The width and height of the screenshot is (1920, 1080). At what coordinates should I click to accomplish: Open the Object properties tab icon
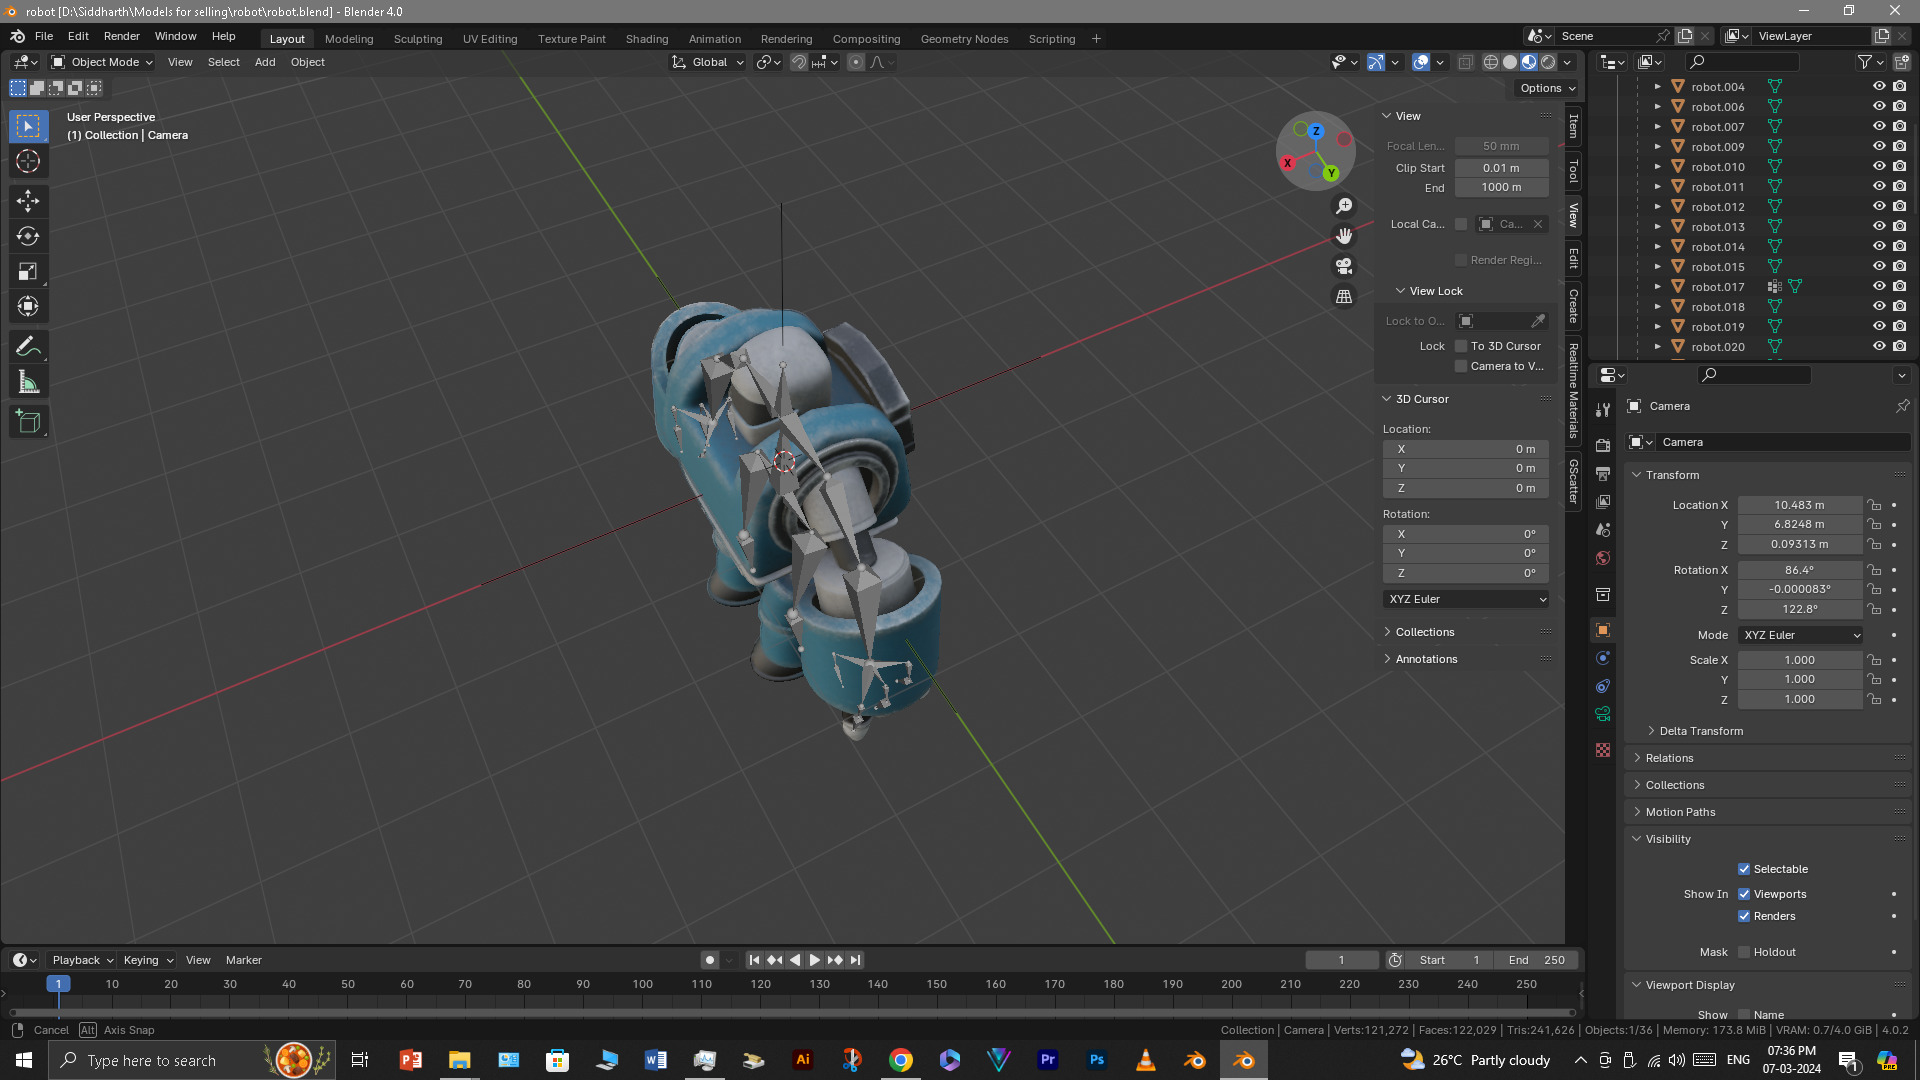(1603, 630)
